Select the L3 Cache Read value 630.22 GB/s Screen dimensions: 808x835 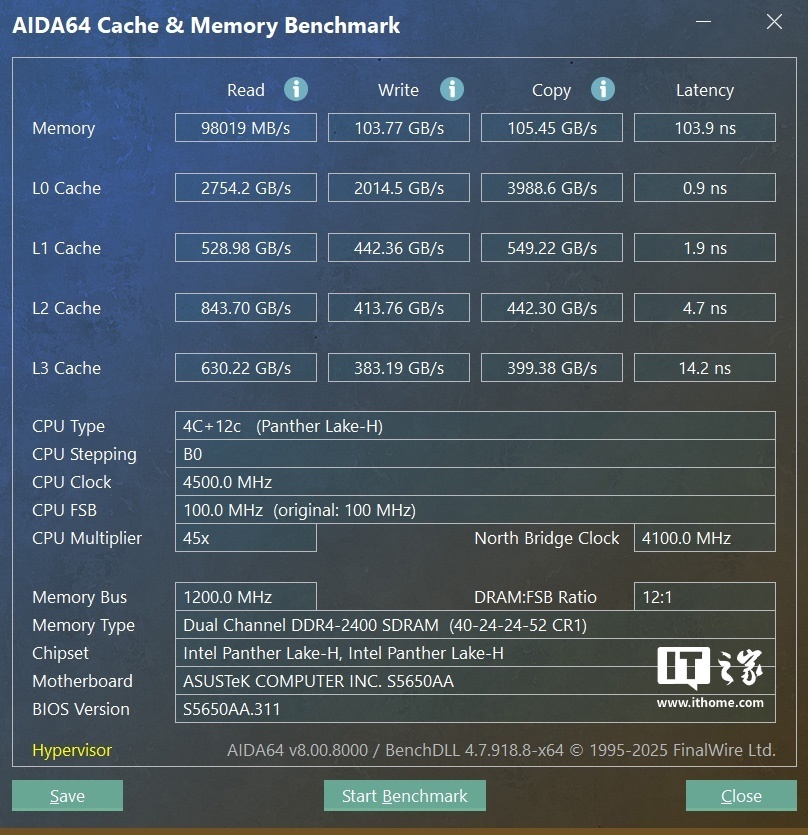click(246, 368)
